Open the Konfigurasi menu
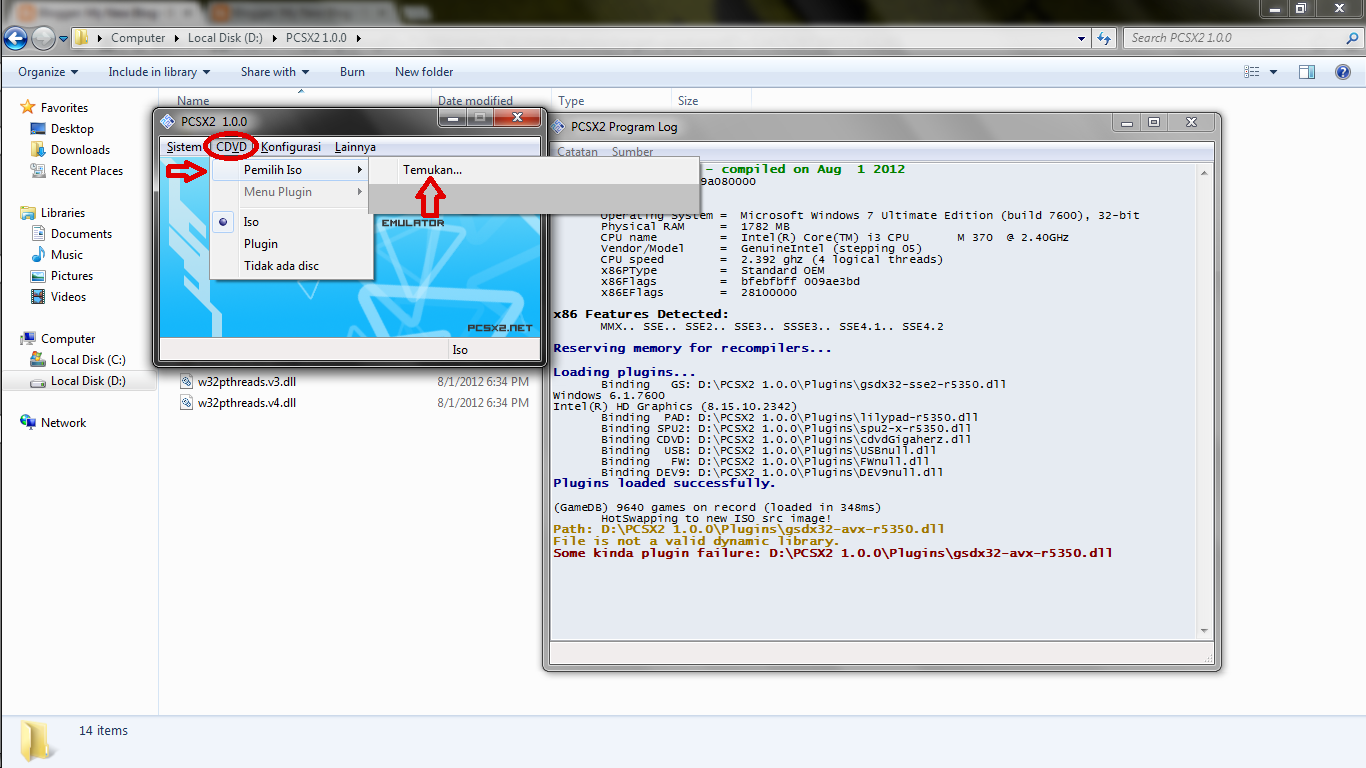 (x=291, y=147)
